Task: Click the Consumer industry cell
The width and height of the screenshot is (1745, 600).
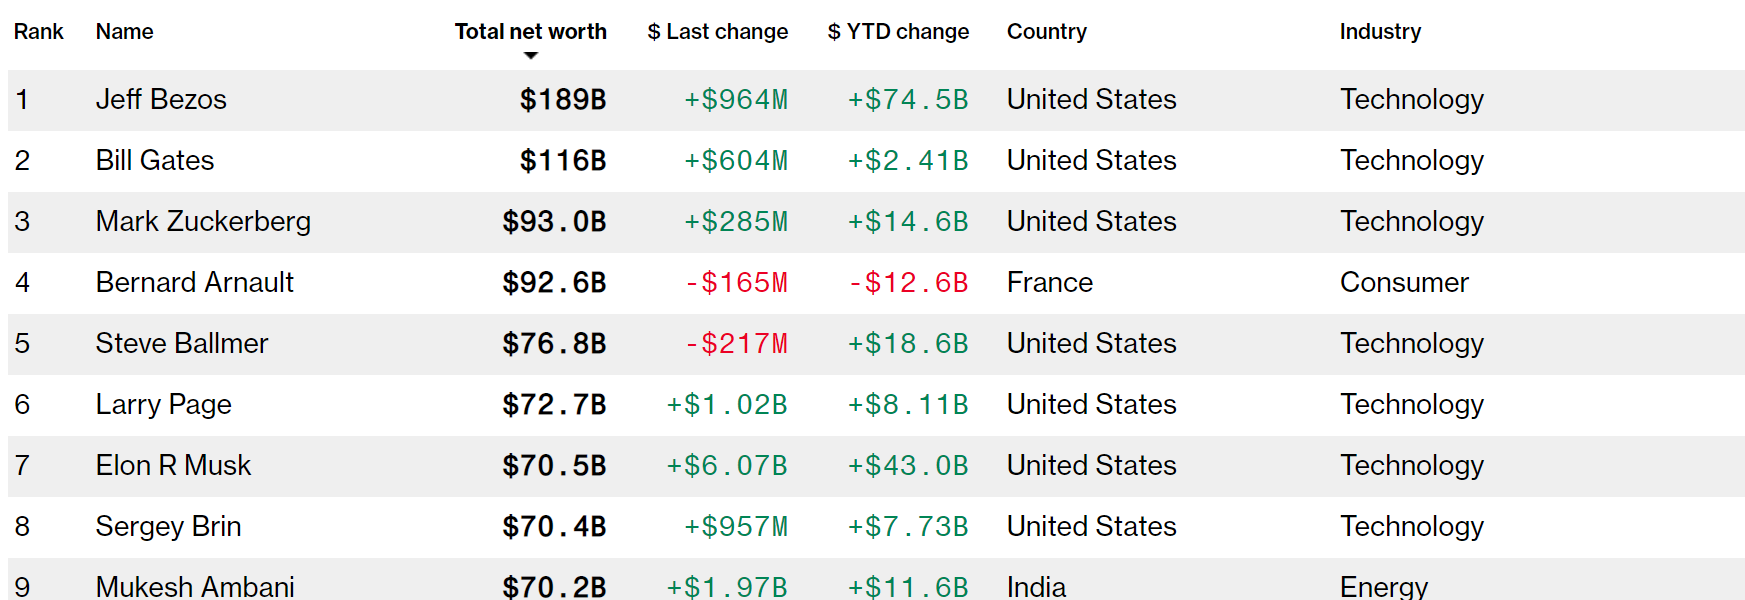Action: [x=1404, y=283]
